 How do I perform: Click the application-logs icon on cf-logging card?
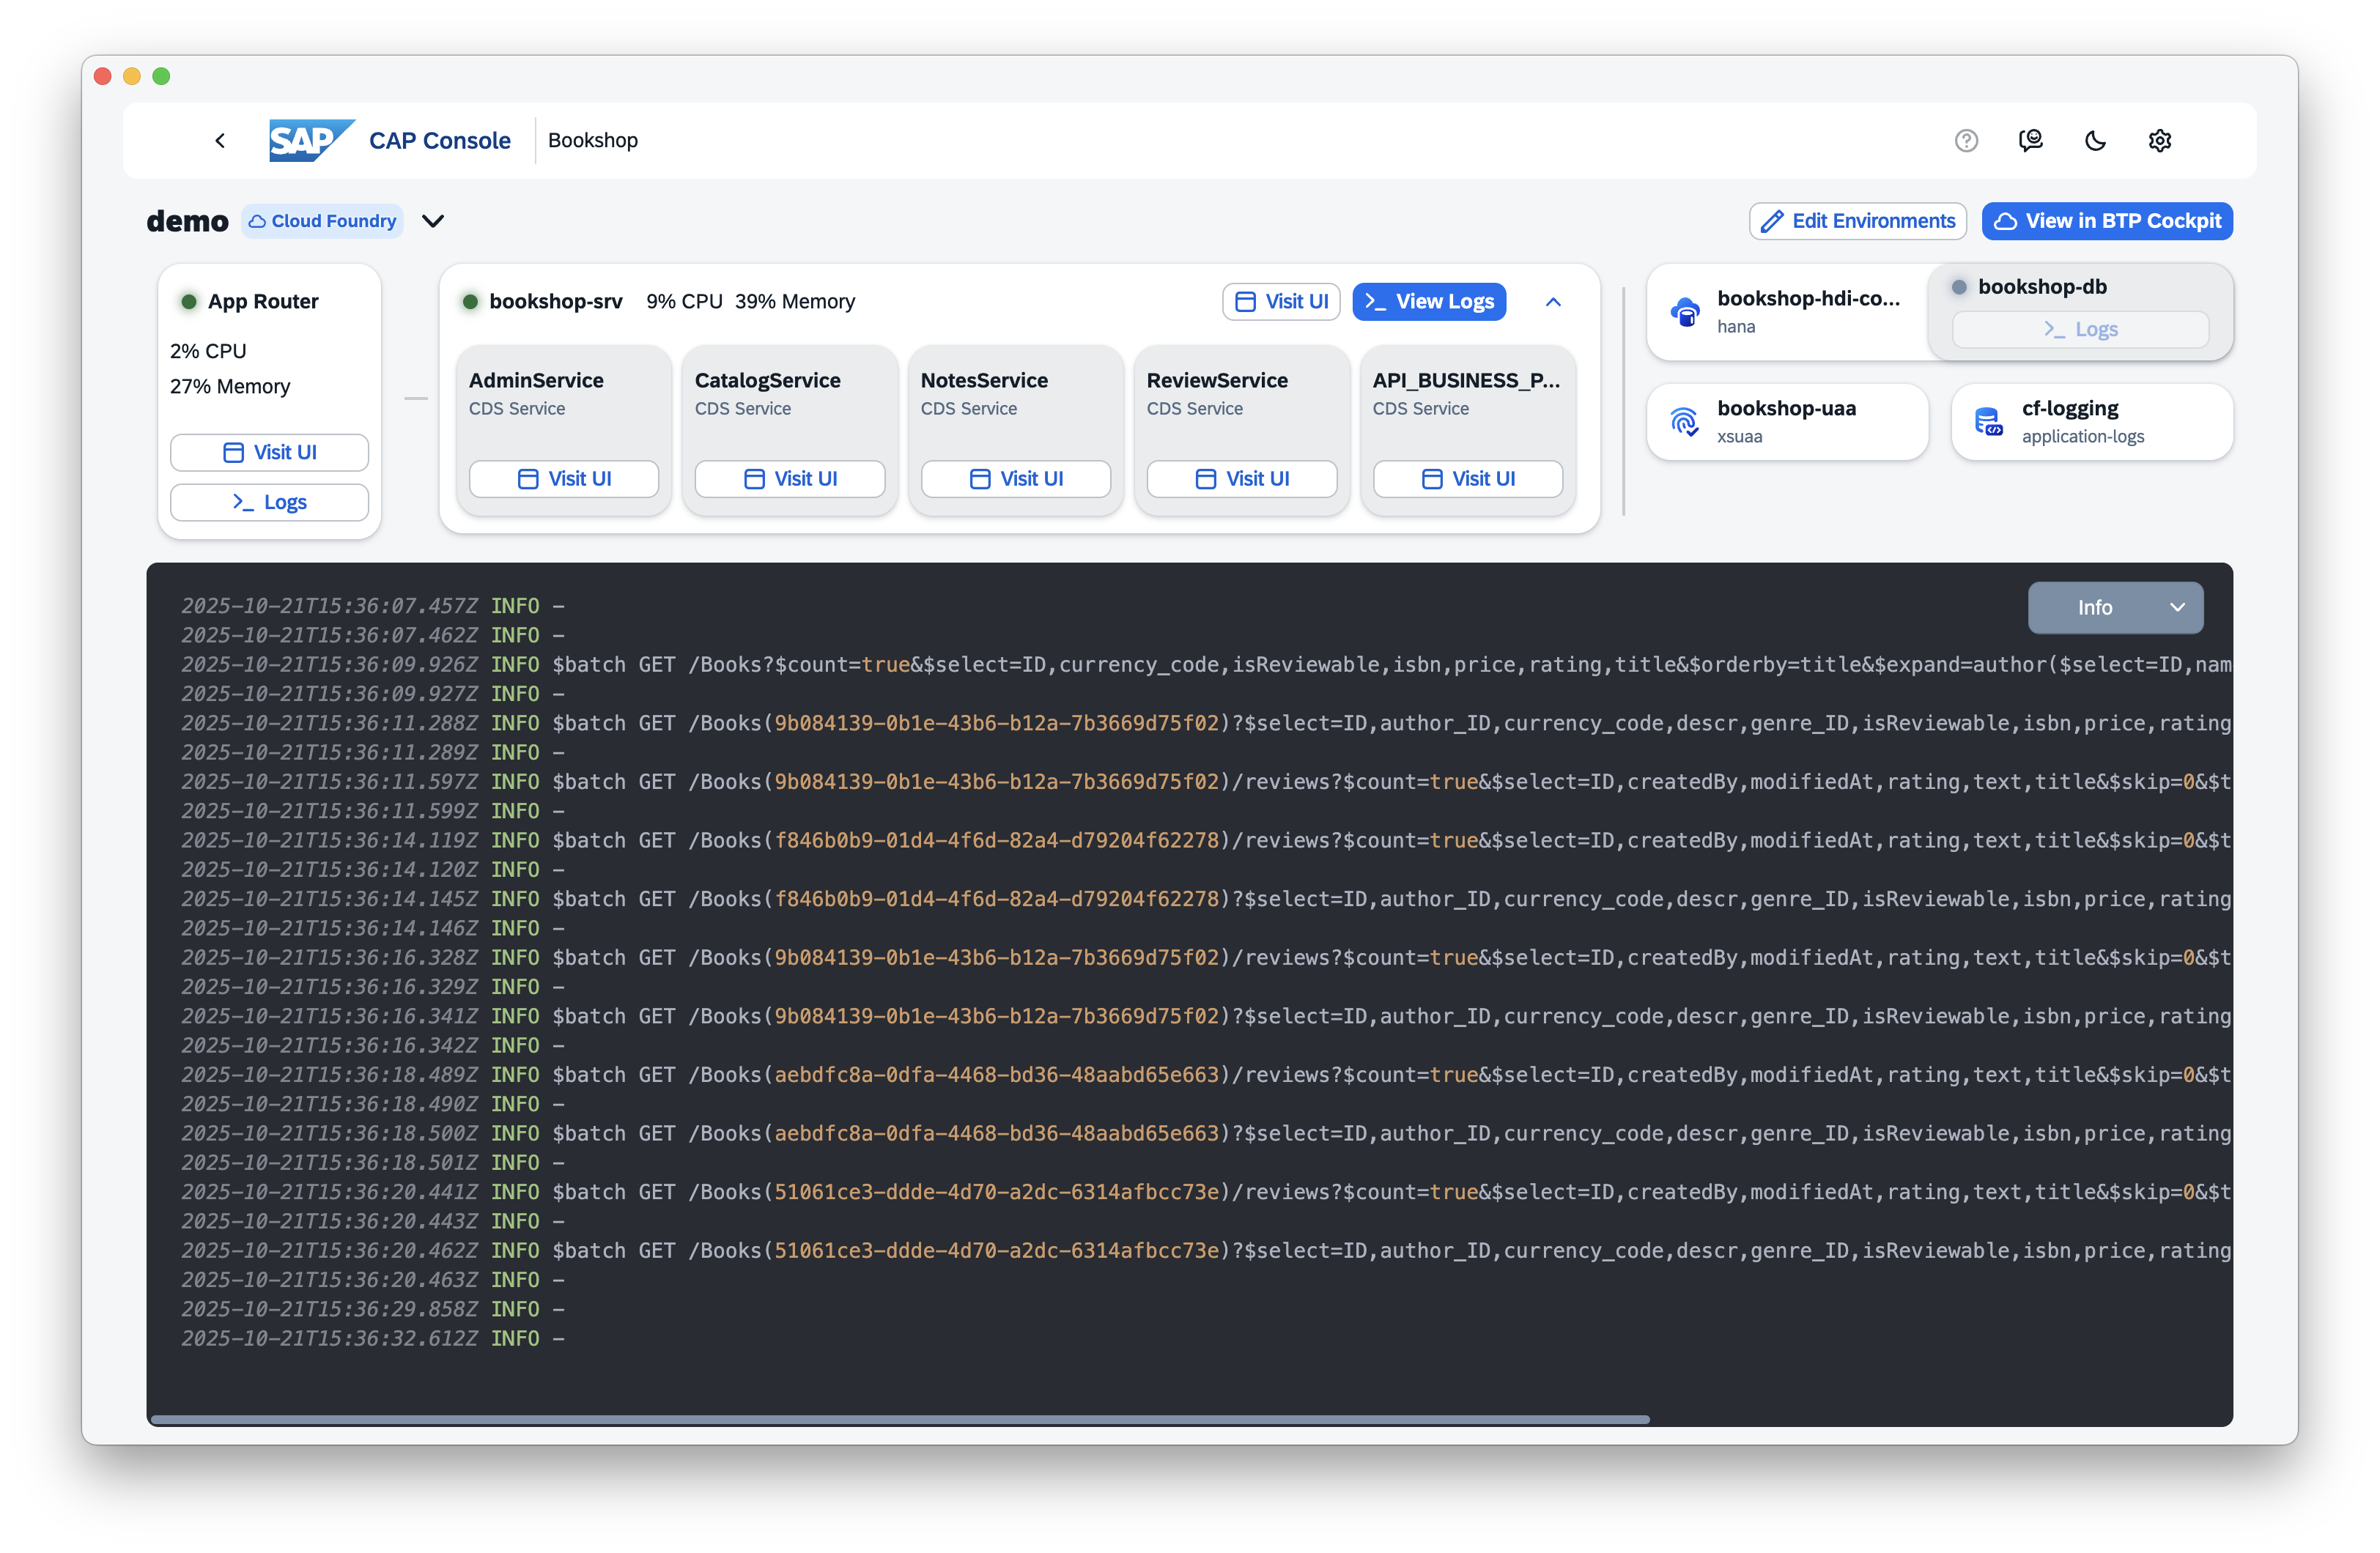1988,421
